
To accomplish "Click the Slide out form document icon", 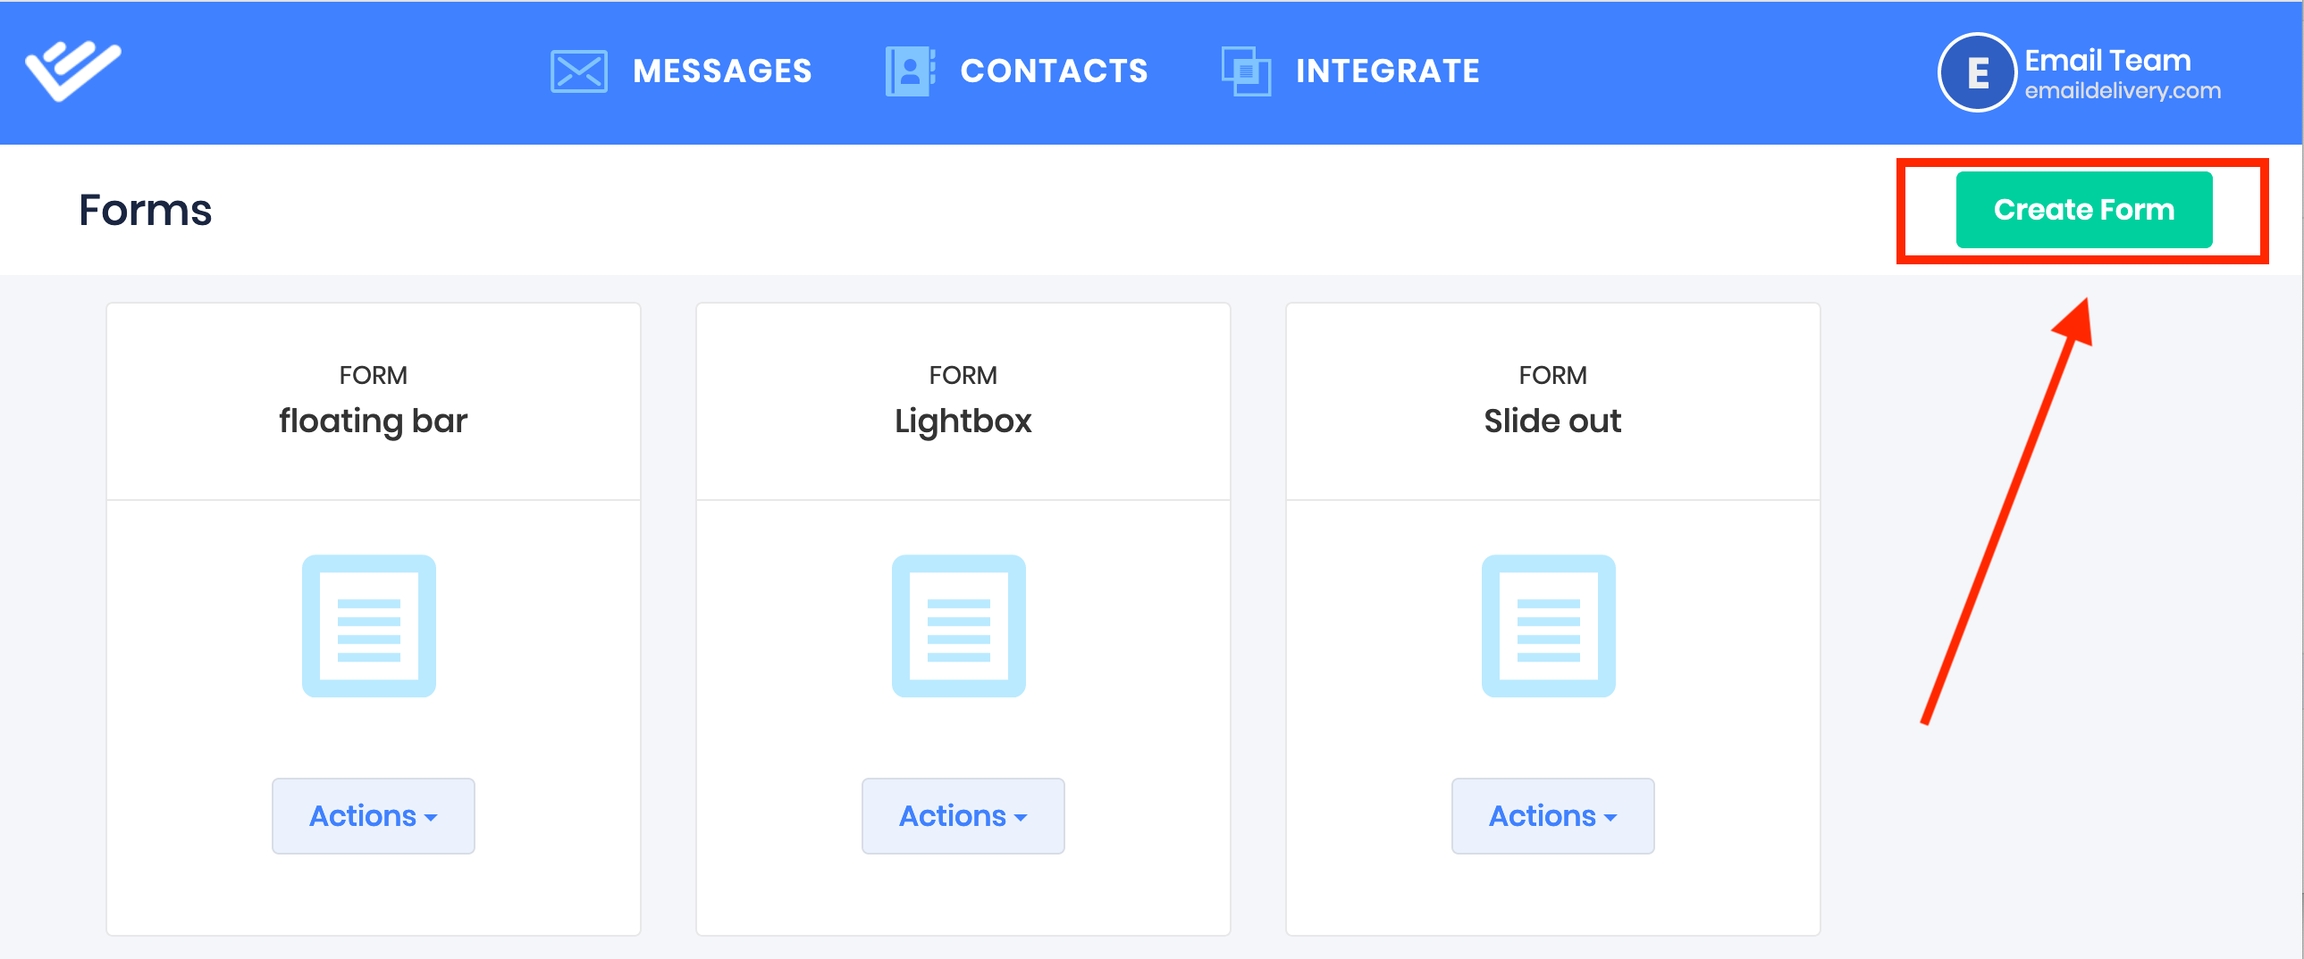I will (x=1548, y=626).
